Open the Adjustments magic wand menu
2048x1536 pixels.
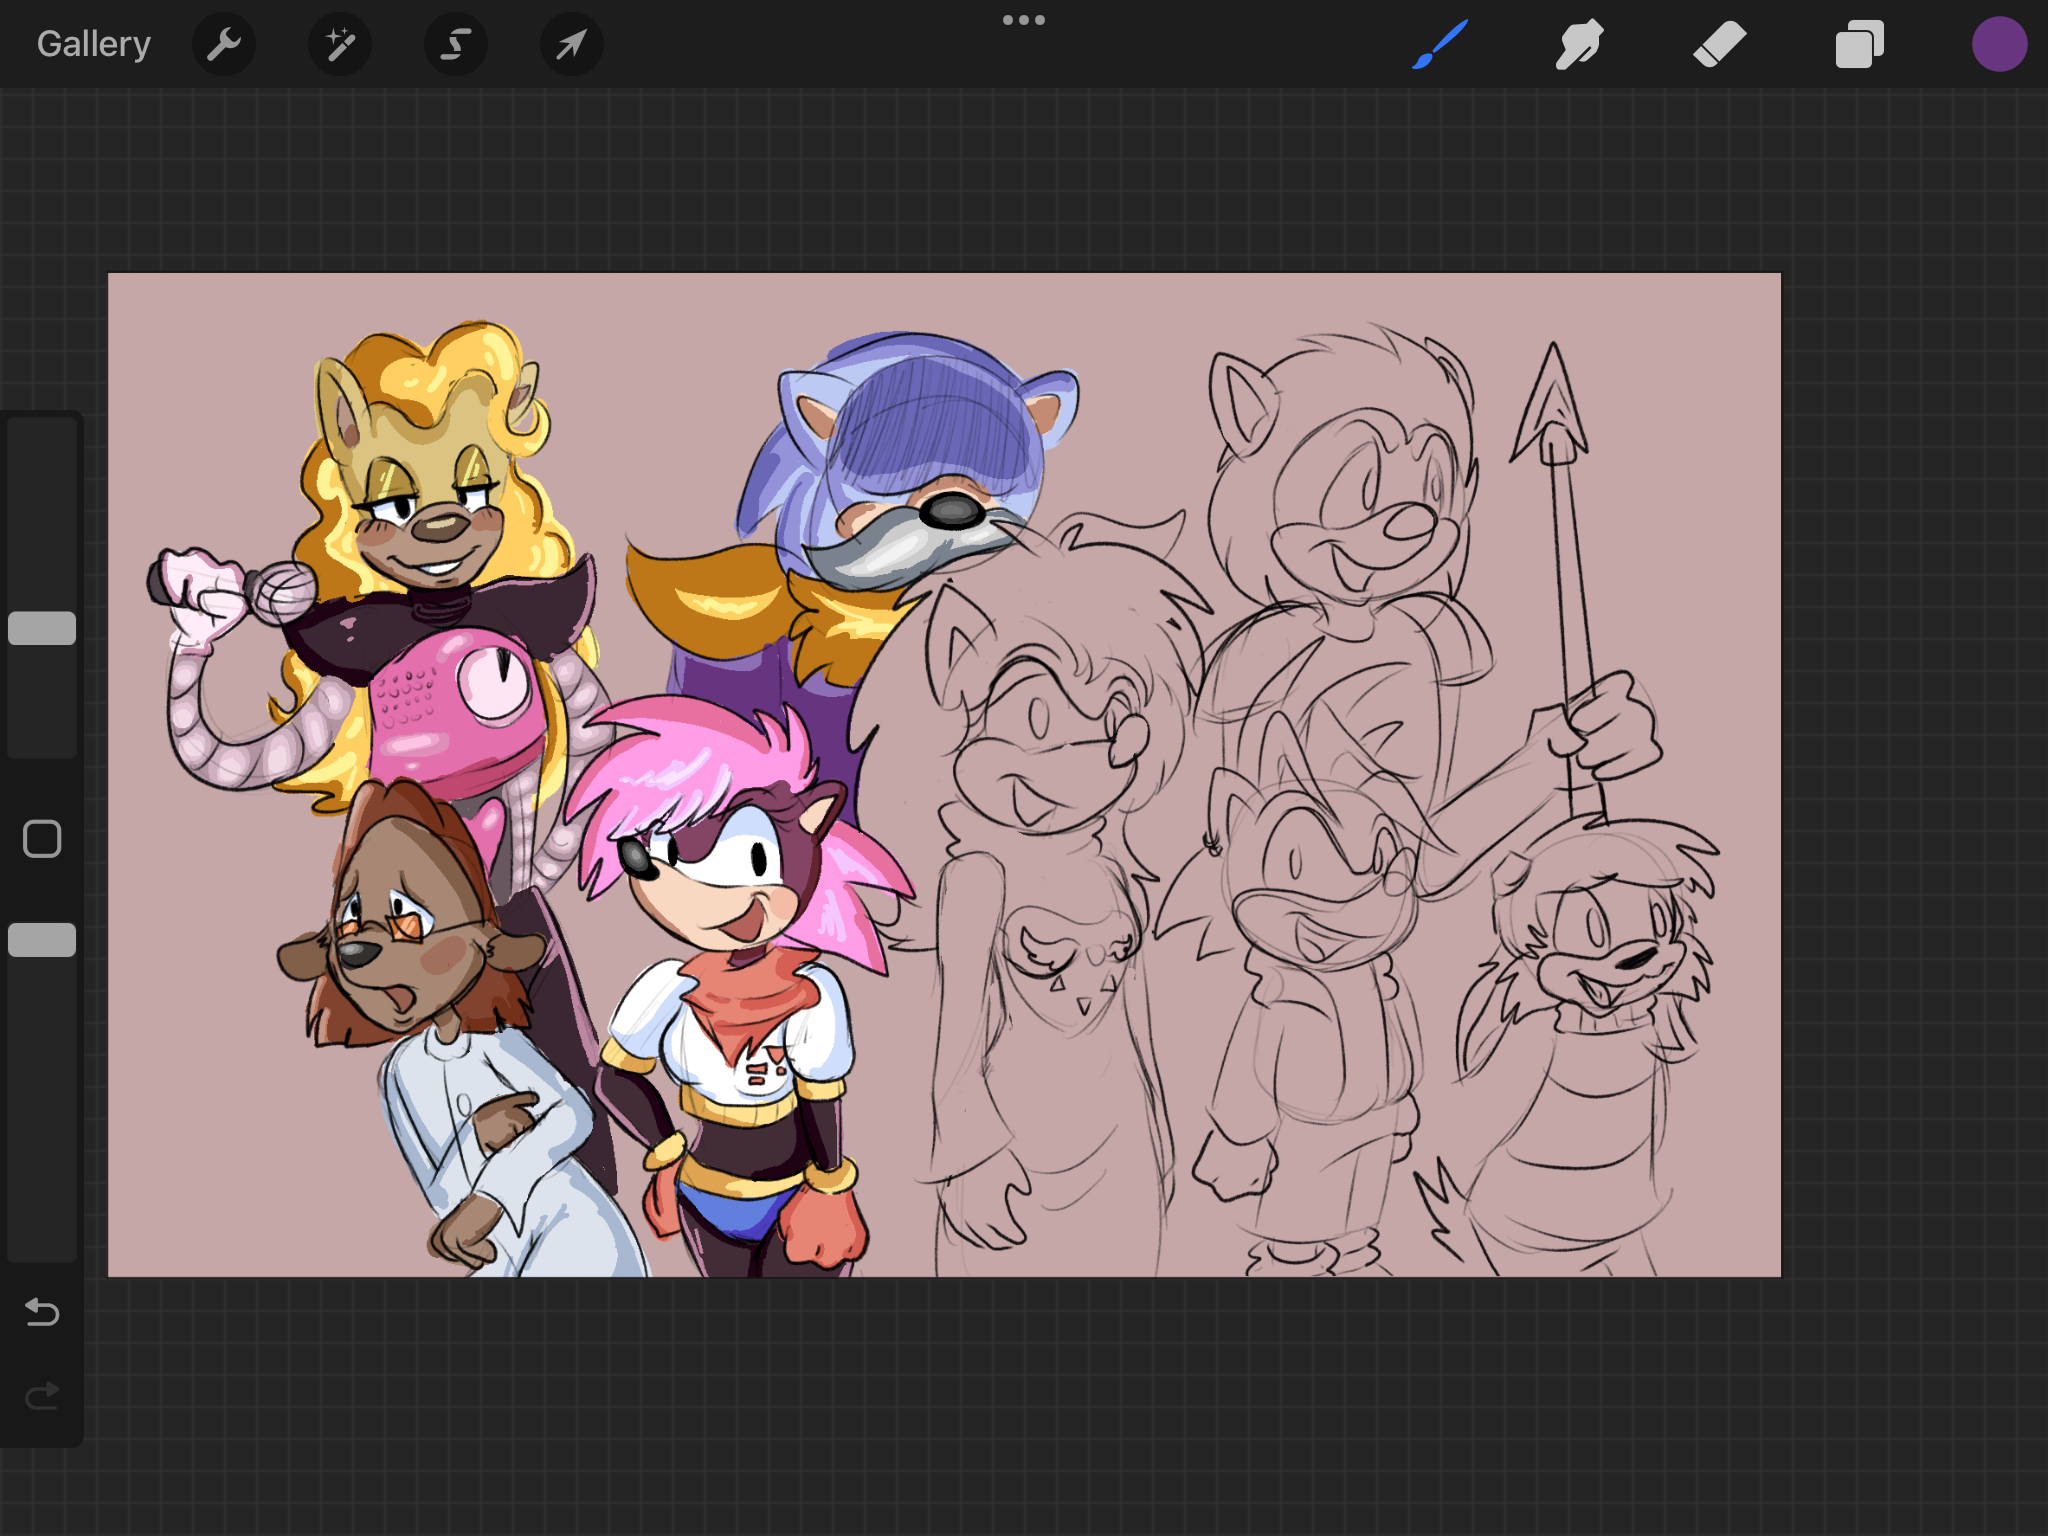(x=339, y=44)
